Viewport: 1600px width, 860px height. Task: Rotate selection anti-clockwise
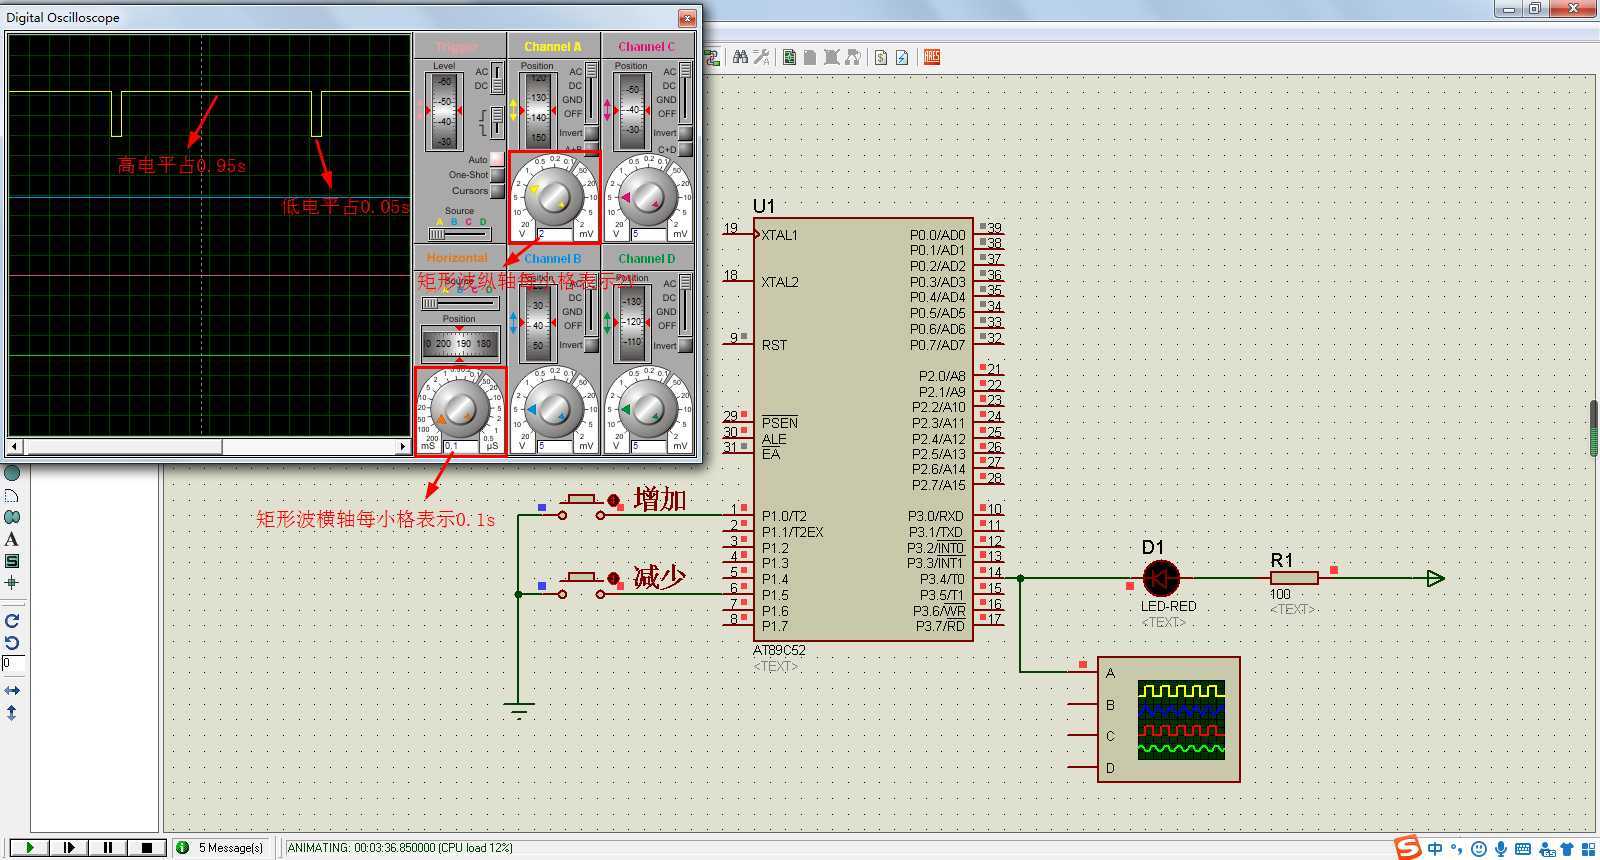pos(12,643)
